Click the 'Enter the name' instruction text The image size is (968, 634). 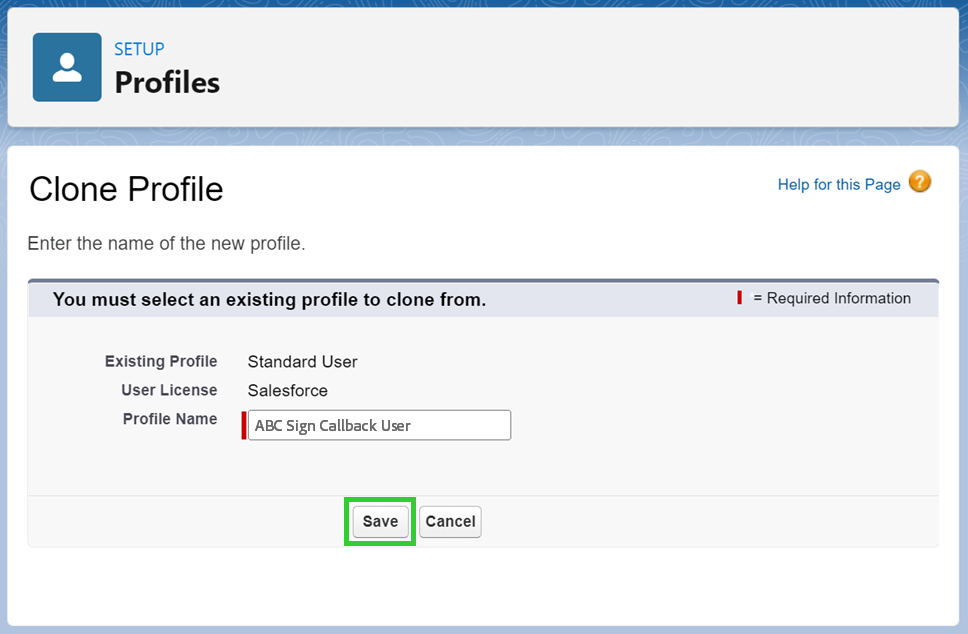(x=166, y=244)
